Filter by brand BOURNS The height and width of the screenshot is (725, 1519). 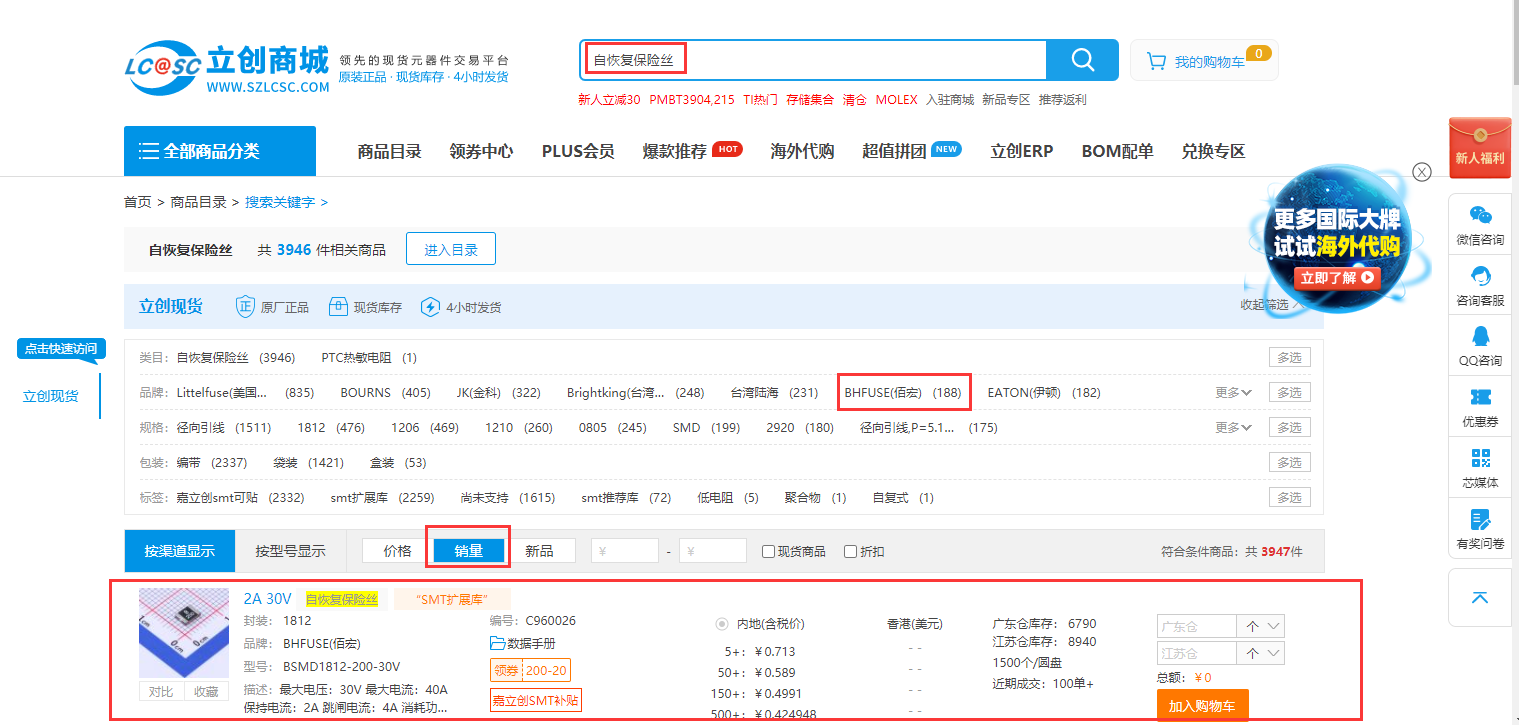coord(385,393)
